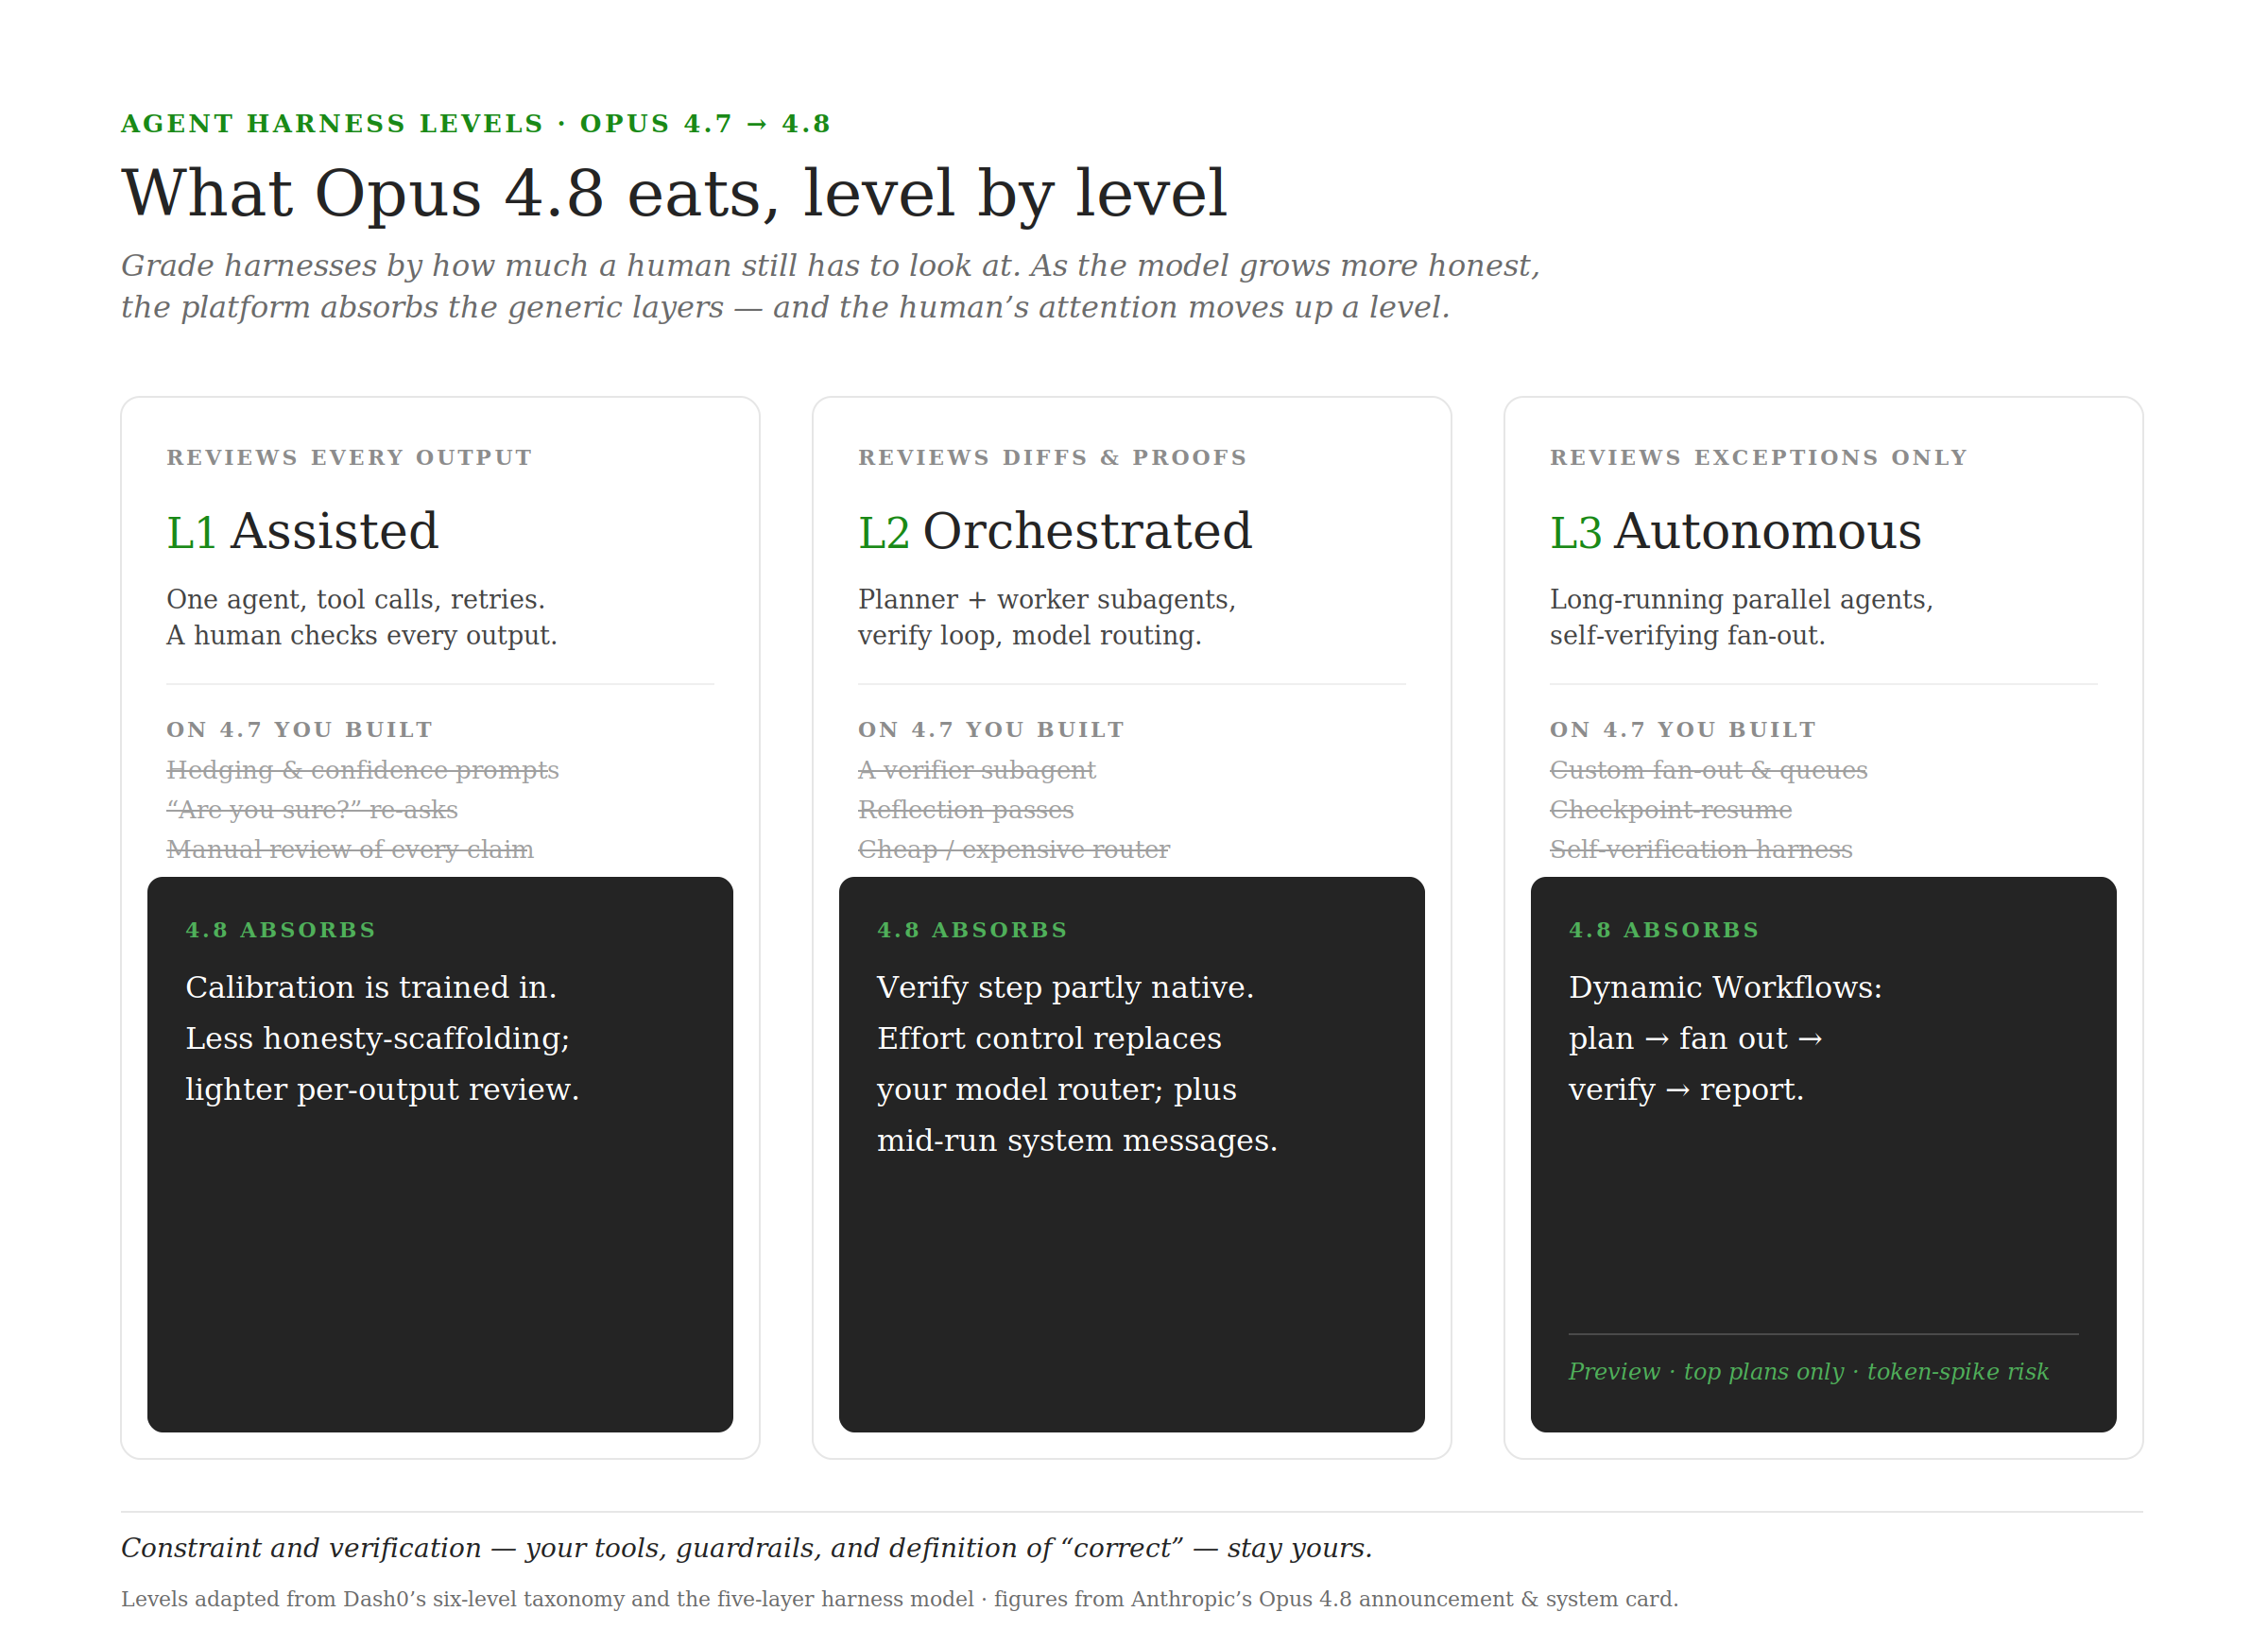Click 'Dynamic Workflows:' dark panel text

pyautogui.click(x=1724, y=987)
